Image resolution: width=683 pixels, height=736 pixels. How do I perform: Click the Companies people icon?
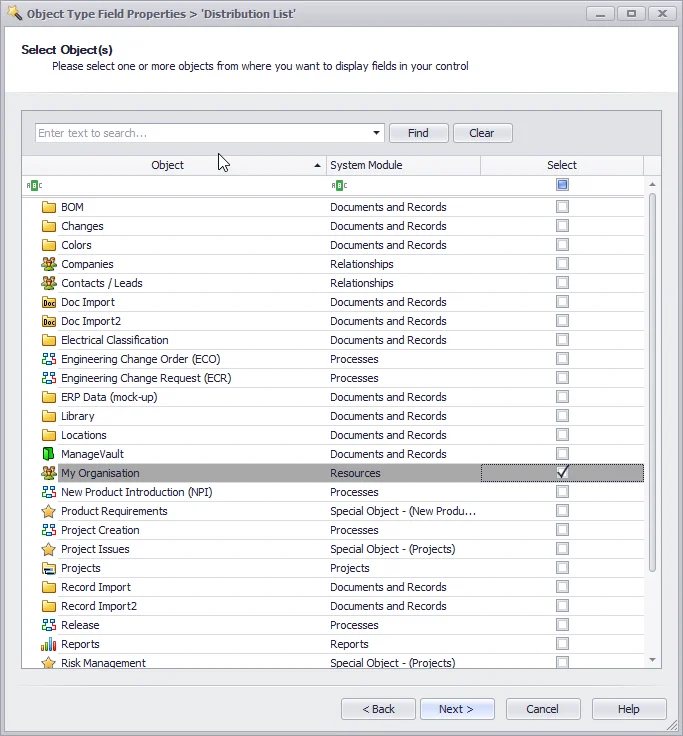48,264
